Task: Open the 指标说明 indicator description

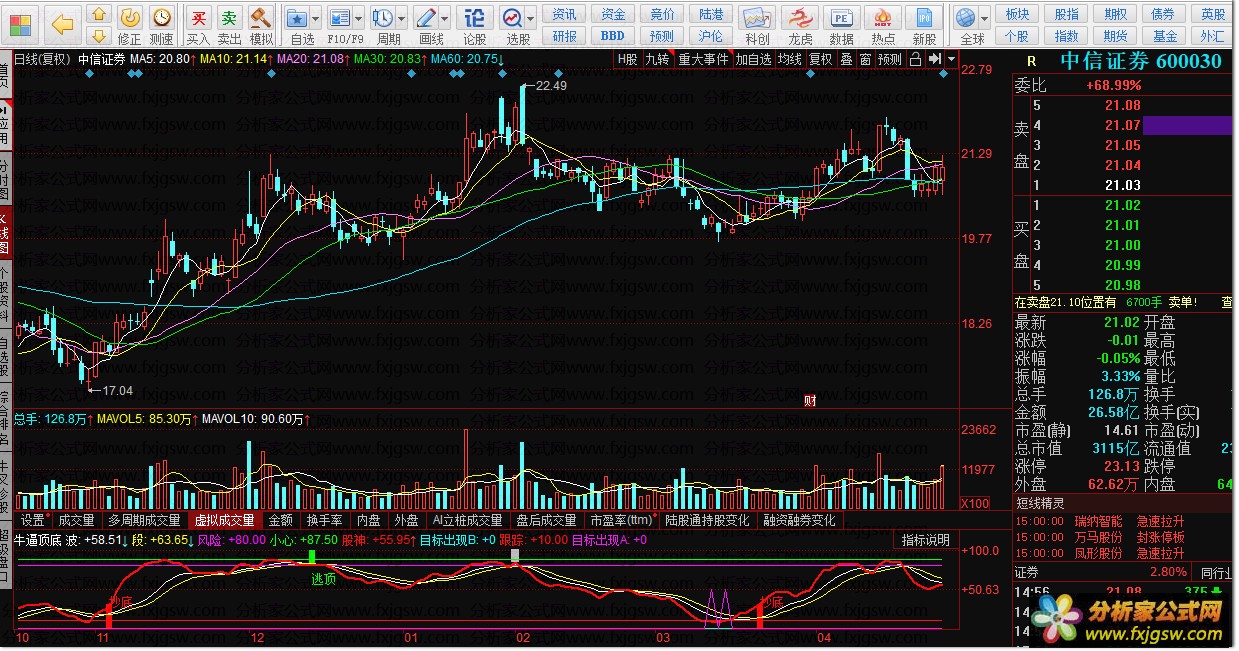Action: [x=925, y=540]
